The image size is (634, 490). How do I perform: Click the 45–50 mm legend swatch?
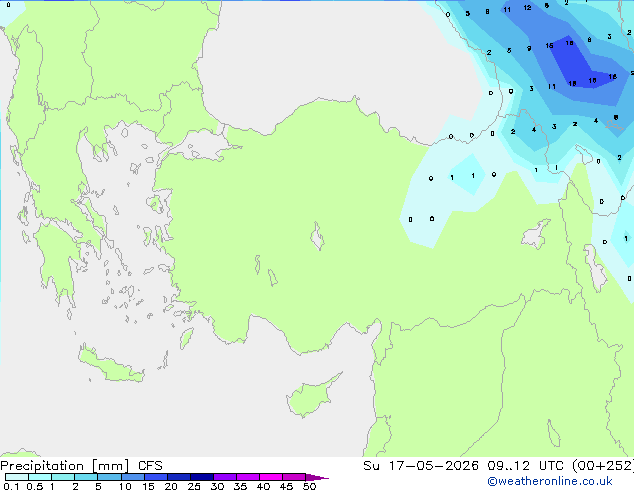pyautogui.click(x=294, y=477)
